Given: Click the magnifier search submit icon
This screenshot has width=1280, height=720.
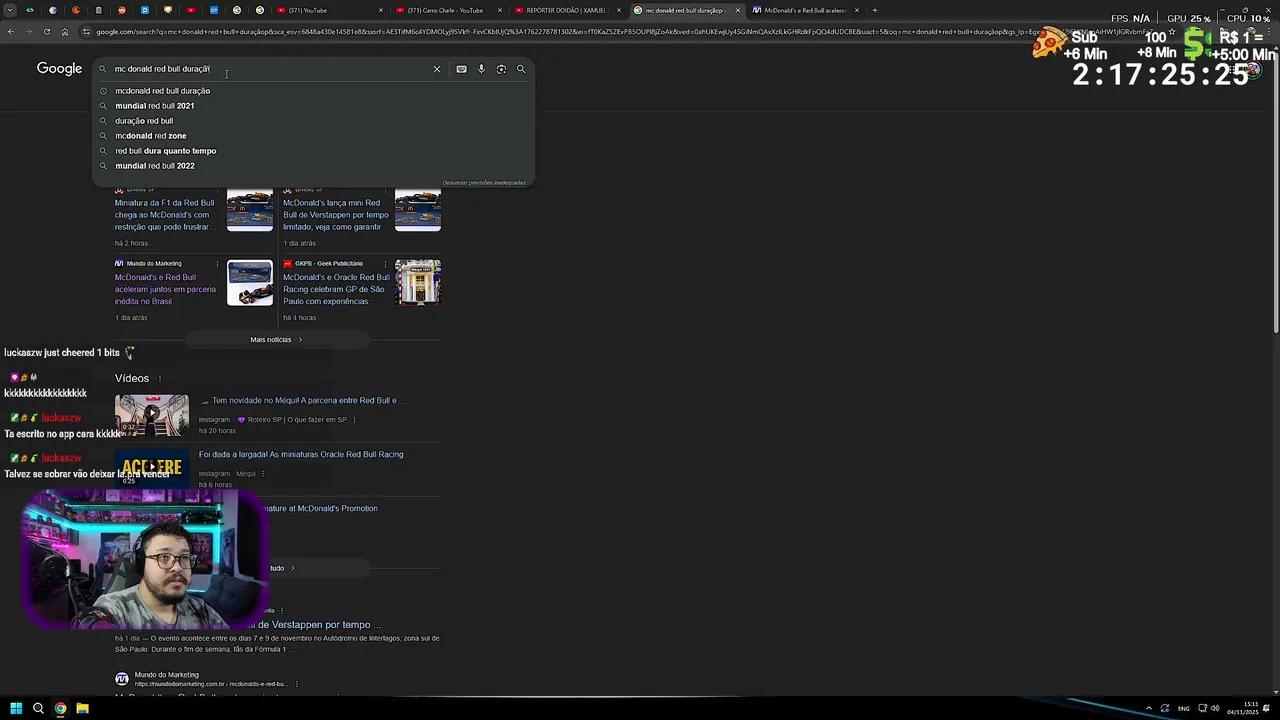Looking at the screenshot, I should [521, 69].
